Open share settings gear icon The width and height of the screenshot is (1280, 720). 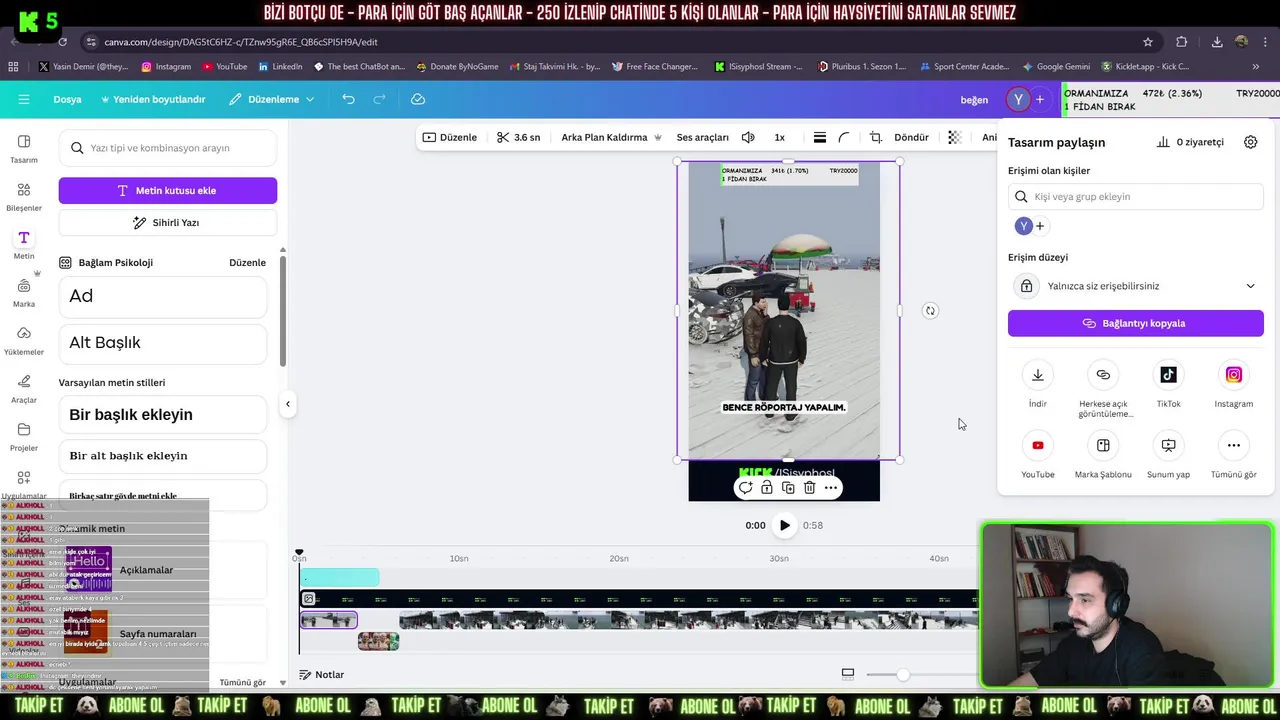pyautogui.click(x=1250, y=142)
